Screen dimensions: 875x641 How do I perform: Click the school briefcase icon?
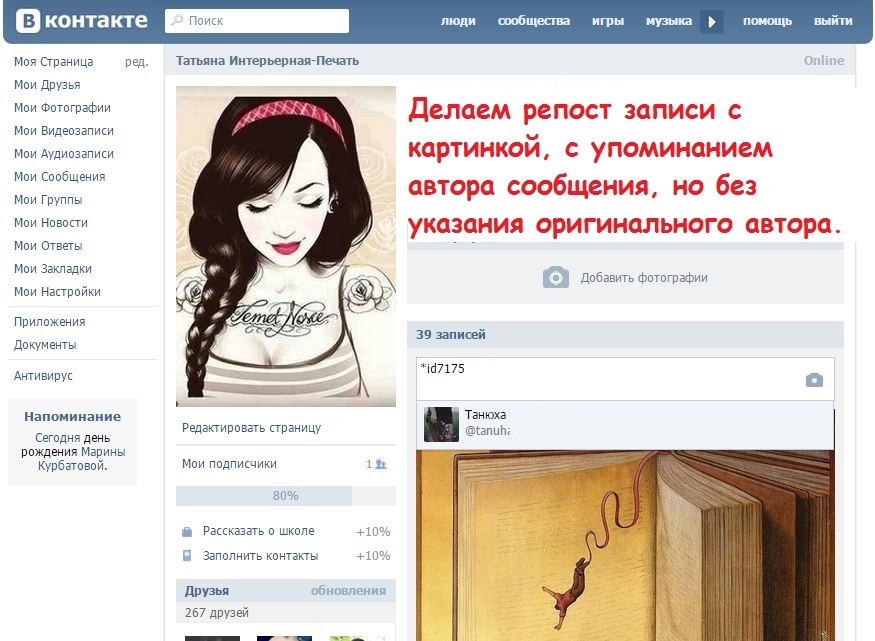click(x=187, y=532)
